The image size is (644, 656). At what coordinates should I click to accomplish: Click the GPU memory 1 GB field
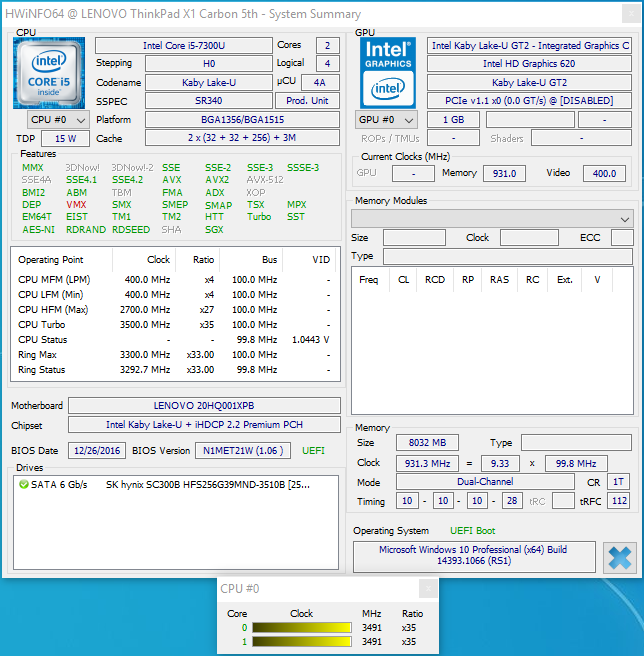pos(453,120)
